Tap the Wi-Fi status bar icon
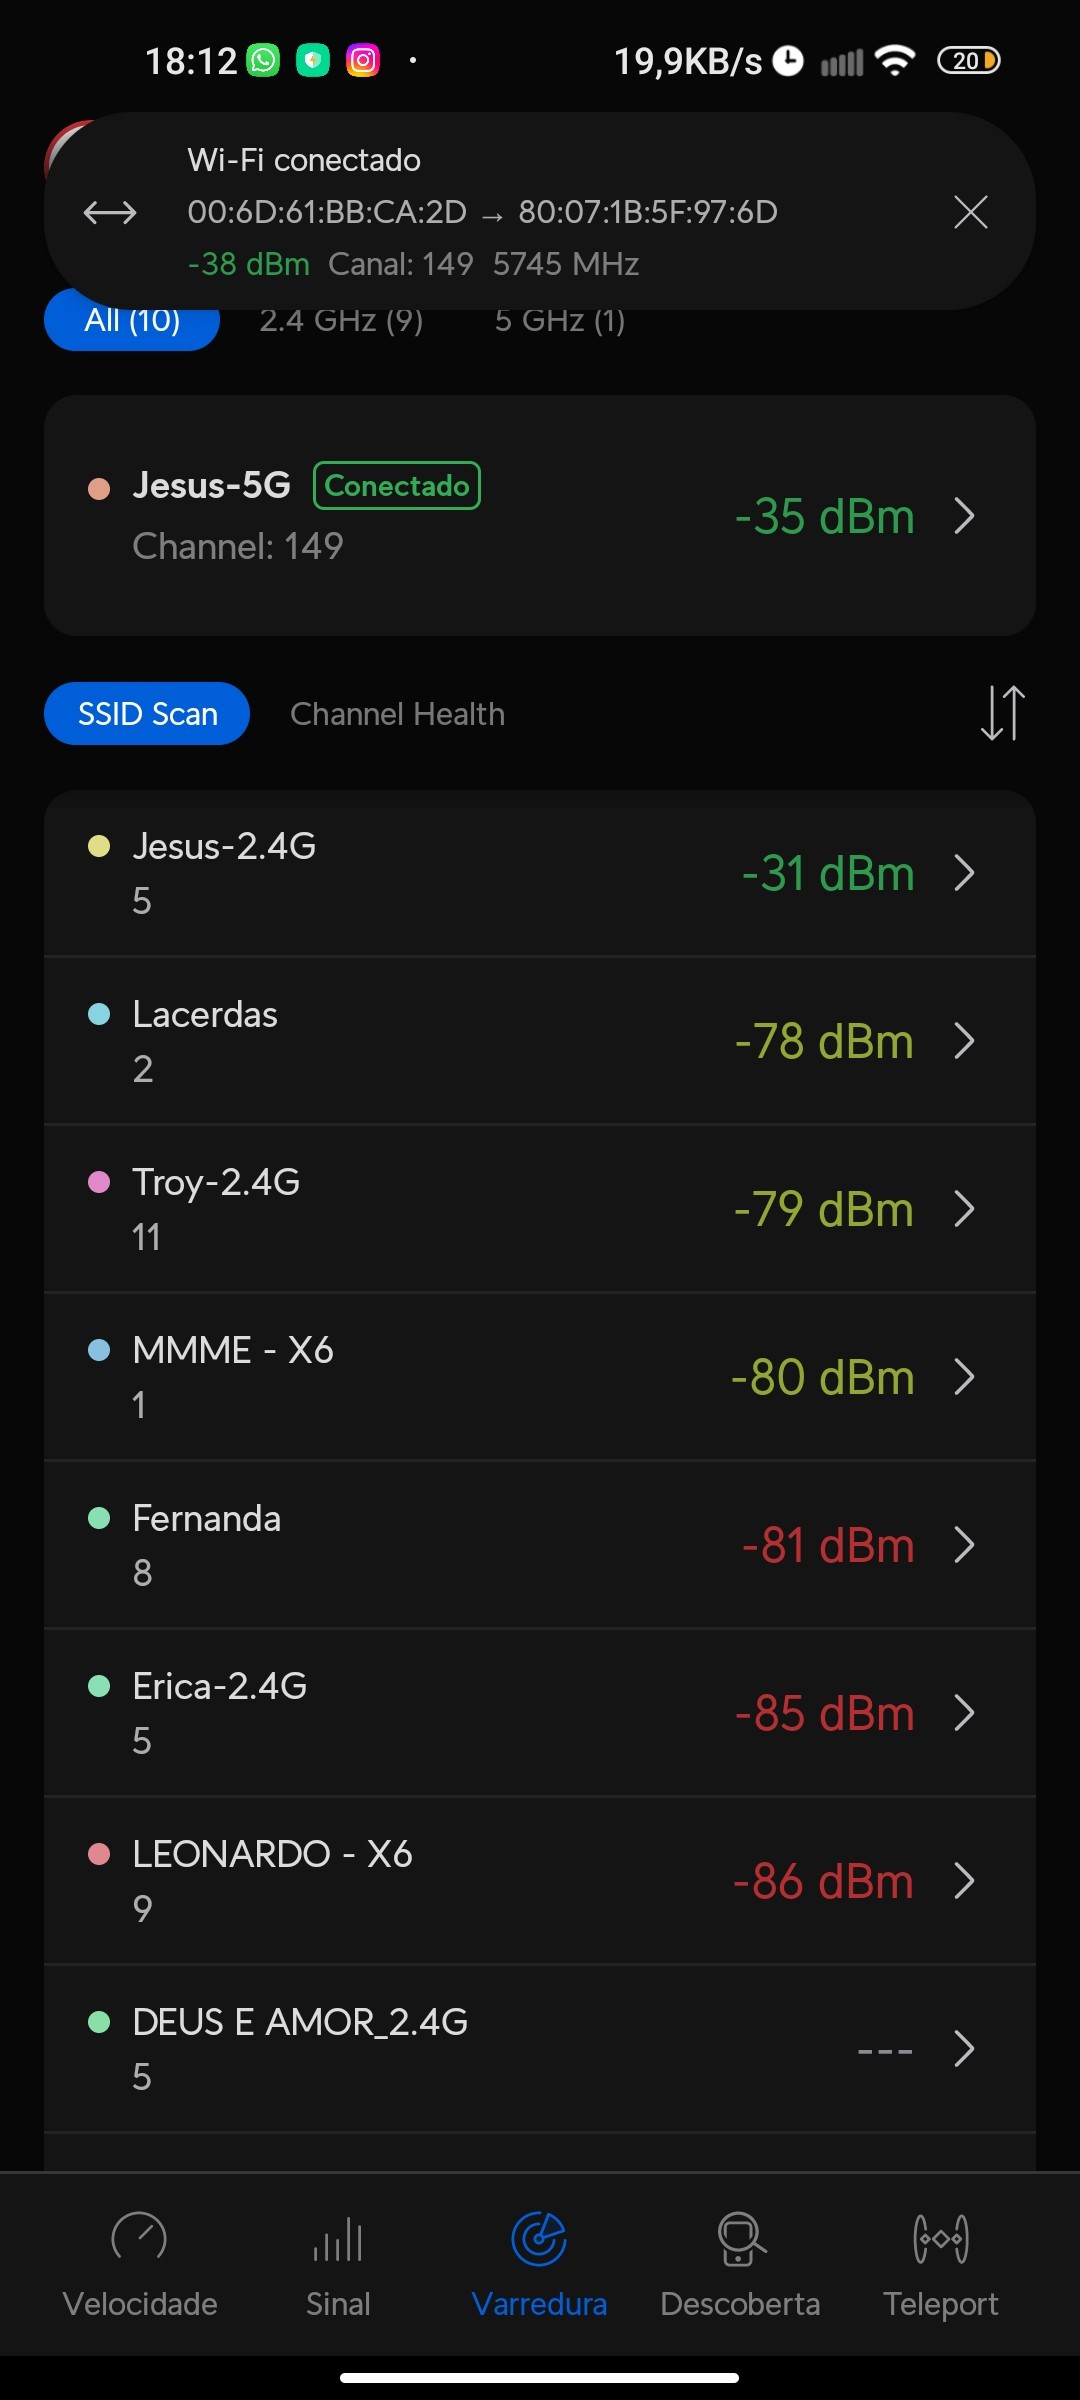The height and width of the screenshot is (2400, 1080). click(x=894, y=61)
